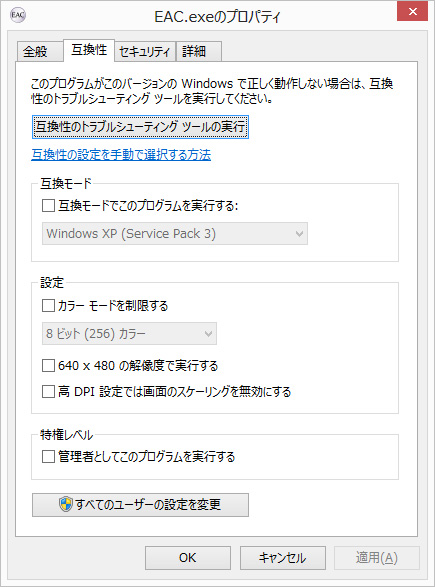Click the EAC application icon in title bar
Image resolution: width=435 pixels, height=587 pixels.
[x=18, y=15]
